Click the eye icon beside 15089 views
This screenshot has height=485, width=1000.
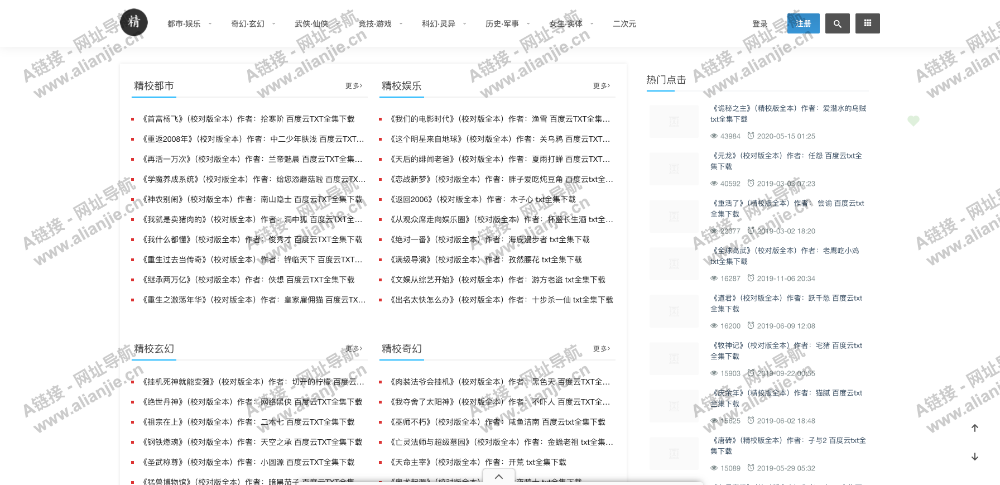(714, 468)
